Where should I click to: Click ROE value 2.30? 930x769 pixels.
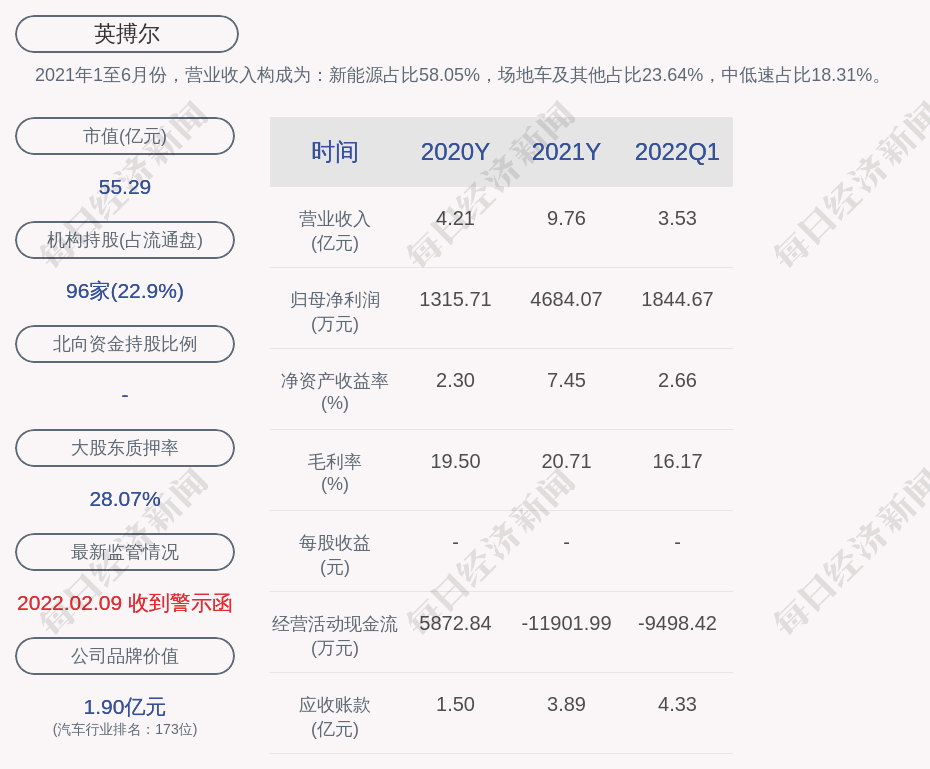455,380
